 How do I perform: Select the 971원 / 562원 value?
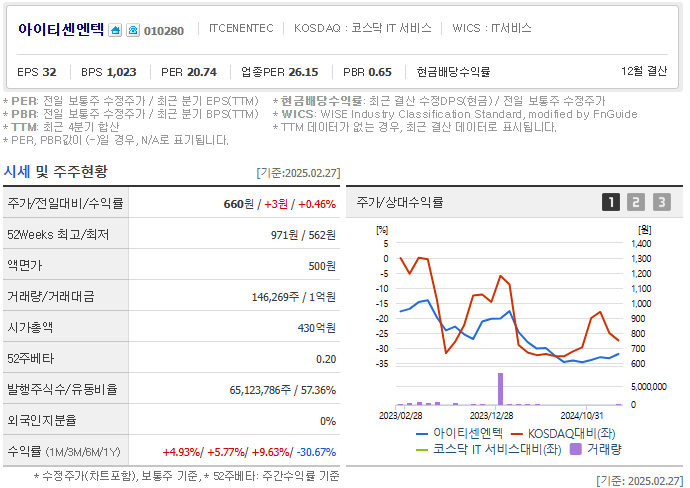pos(303,235)
